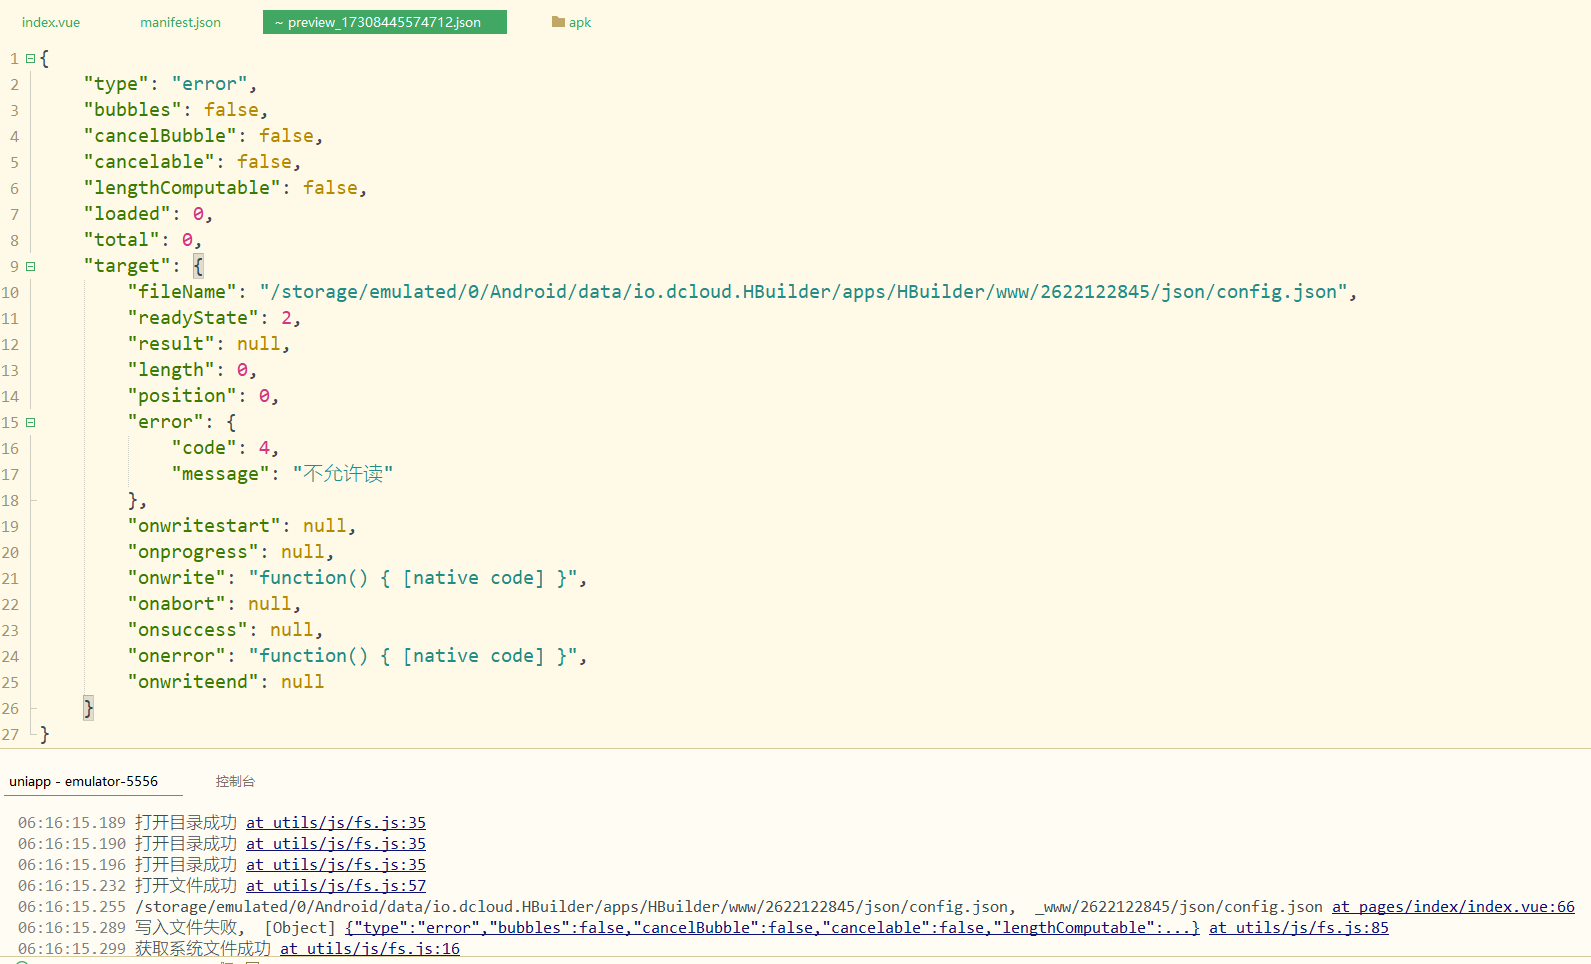Click the "onerror" function value

(x=413, y=656)
